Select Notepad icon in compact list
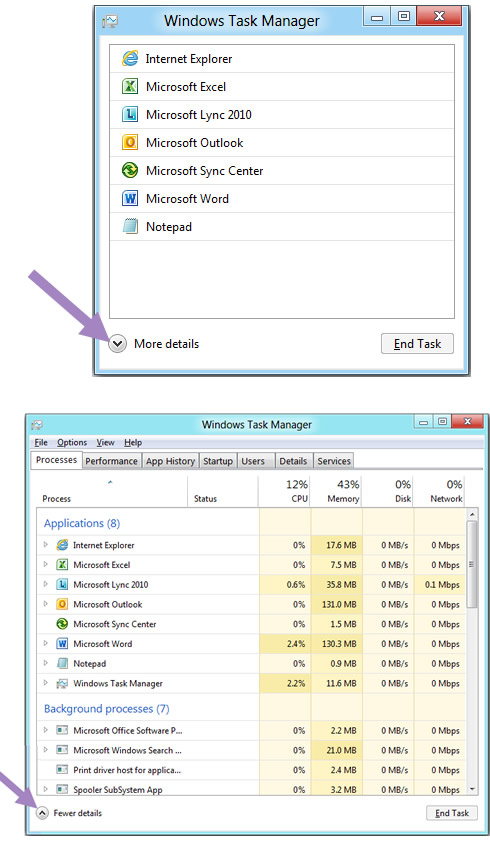Viewport: 490px width, 843px height. point(130,226)
